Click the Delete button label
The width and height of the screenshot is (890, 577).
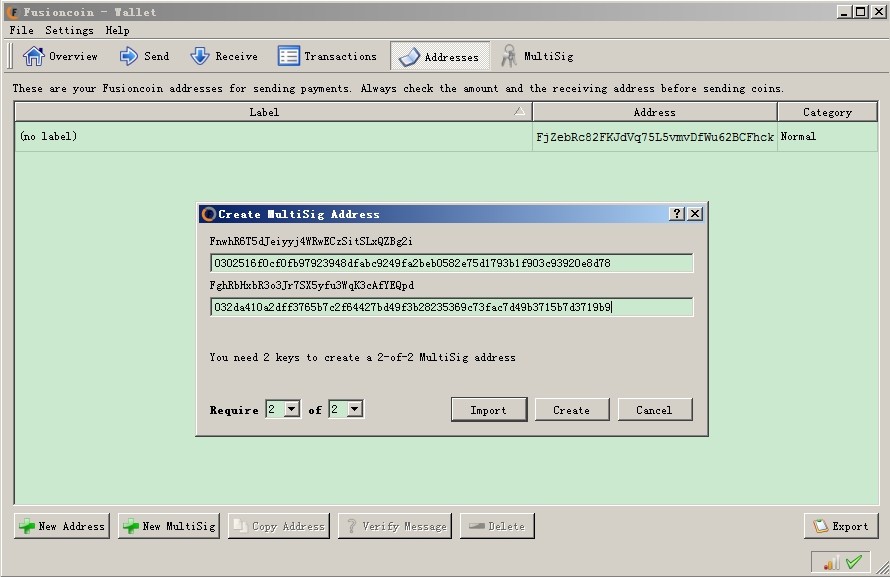[506, 527]
